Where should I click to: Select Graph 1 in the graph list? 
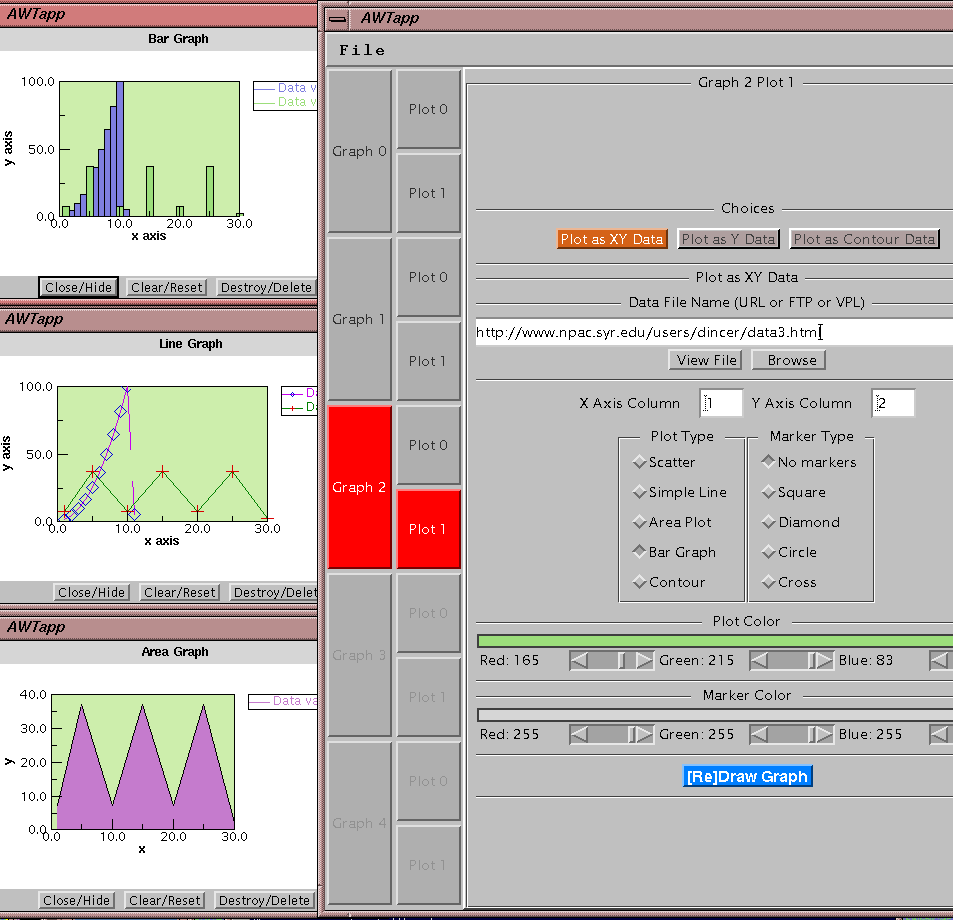tap(359, 319)
